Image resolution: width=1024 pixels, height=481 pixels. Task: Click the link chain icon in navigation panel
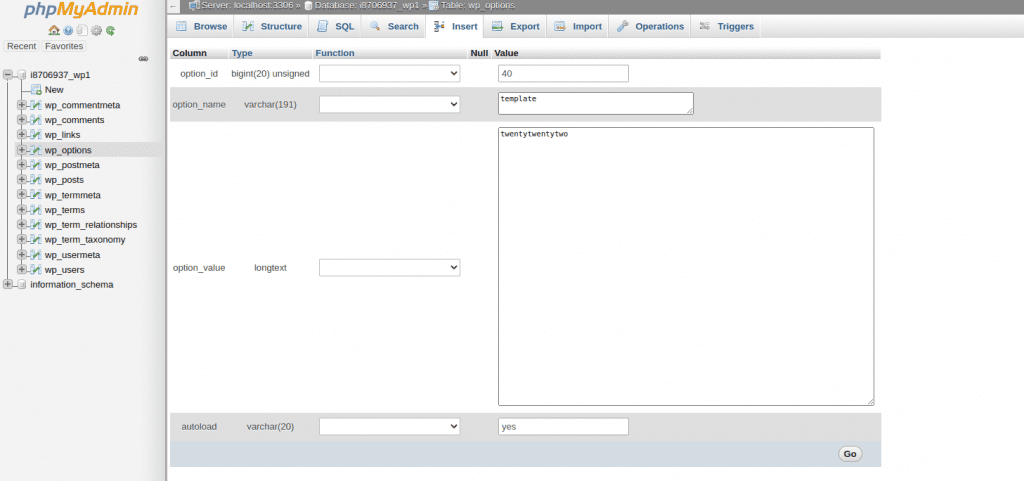(143, 59)
